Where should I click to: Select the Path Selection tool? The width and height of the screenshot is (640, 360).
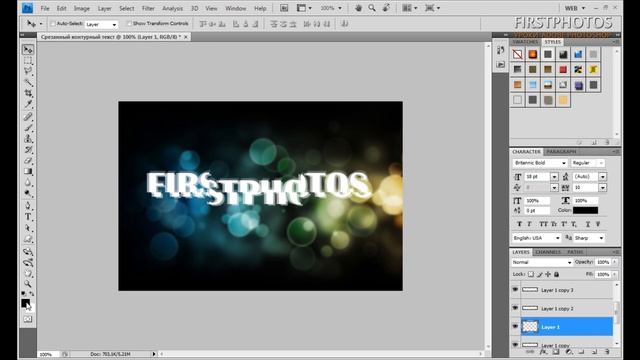point(28,228)
